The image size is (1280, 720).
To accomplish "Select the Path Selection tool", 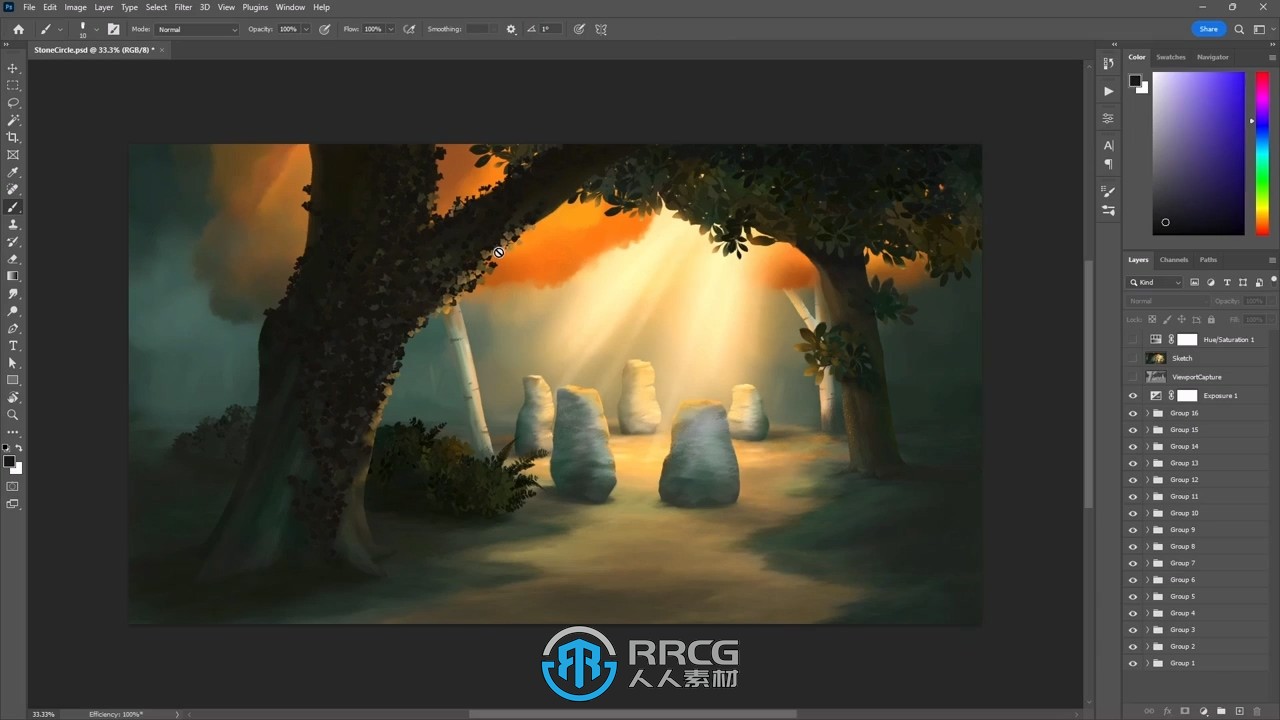I will click(x=13, y=363).
